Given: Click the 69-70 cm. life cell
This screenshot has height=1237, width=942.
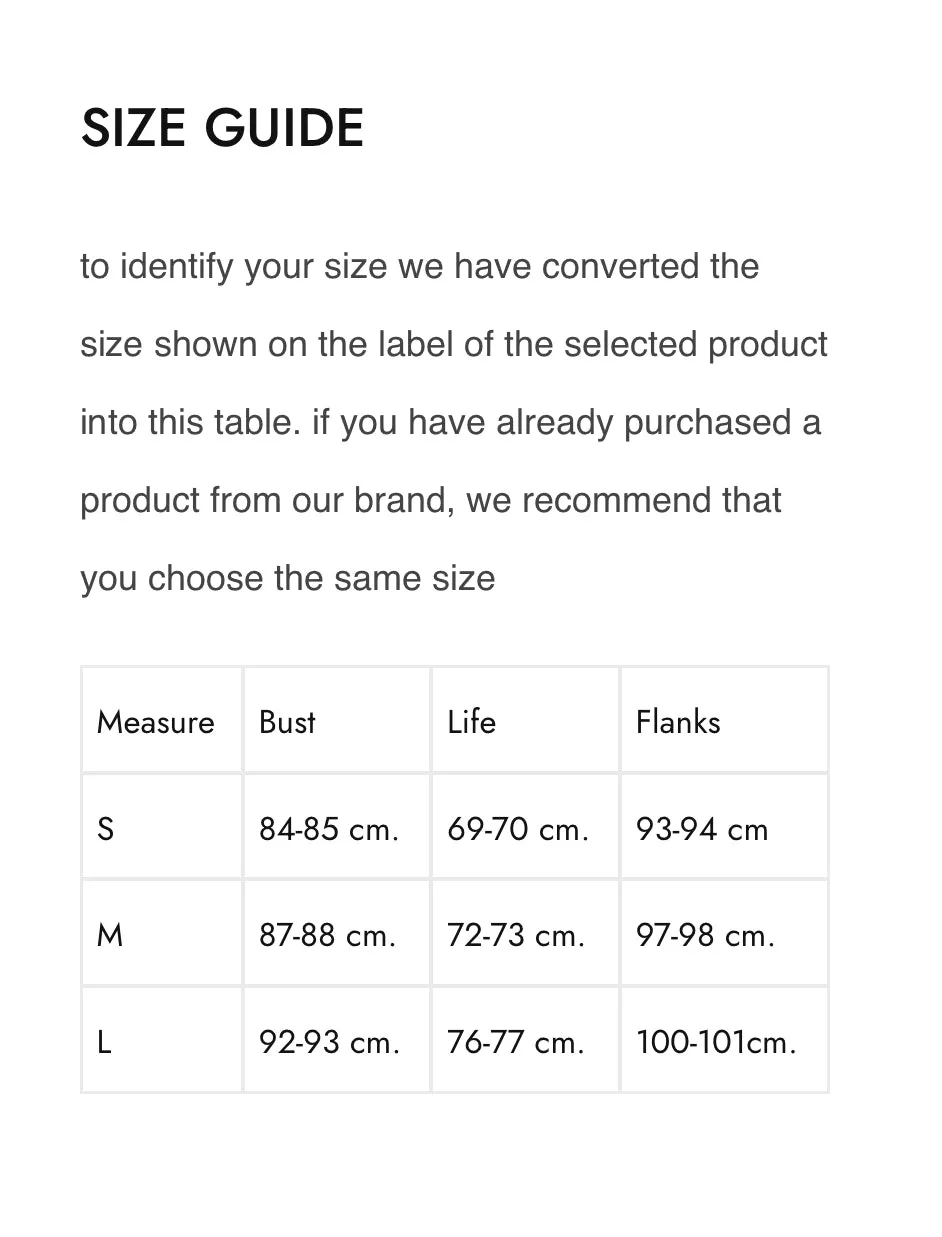Looking at the screenshot, I should [x=525, y=827].
